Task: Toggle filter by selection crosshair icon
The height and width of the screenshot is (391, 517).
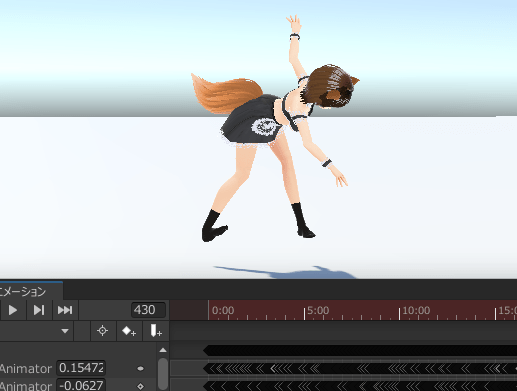Action: [102, 331]
